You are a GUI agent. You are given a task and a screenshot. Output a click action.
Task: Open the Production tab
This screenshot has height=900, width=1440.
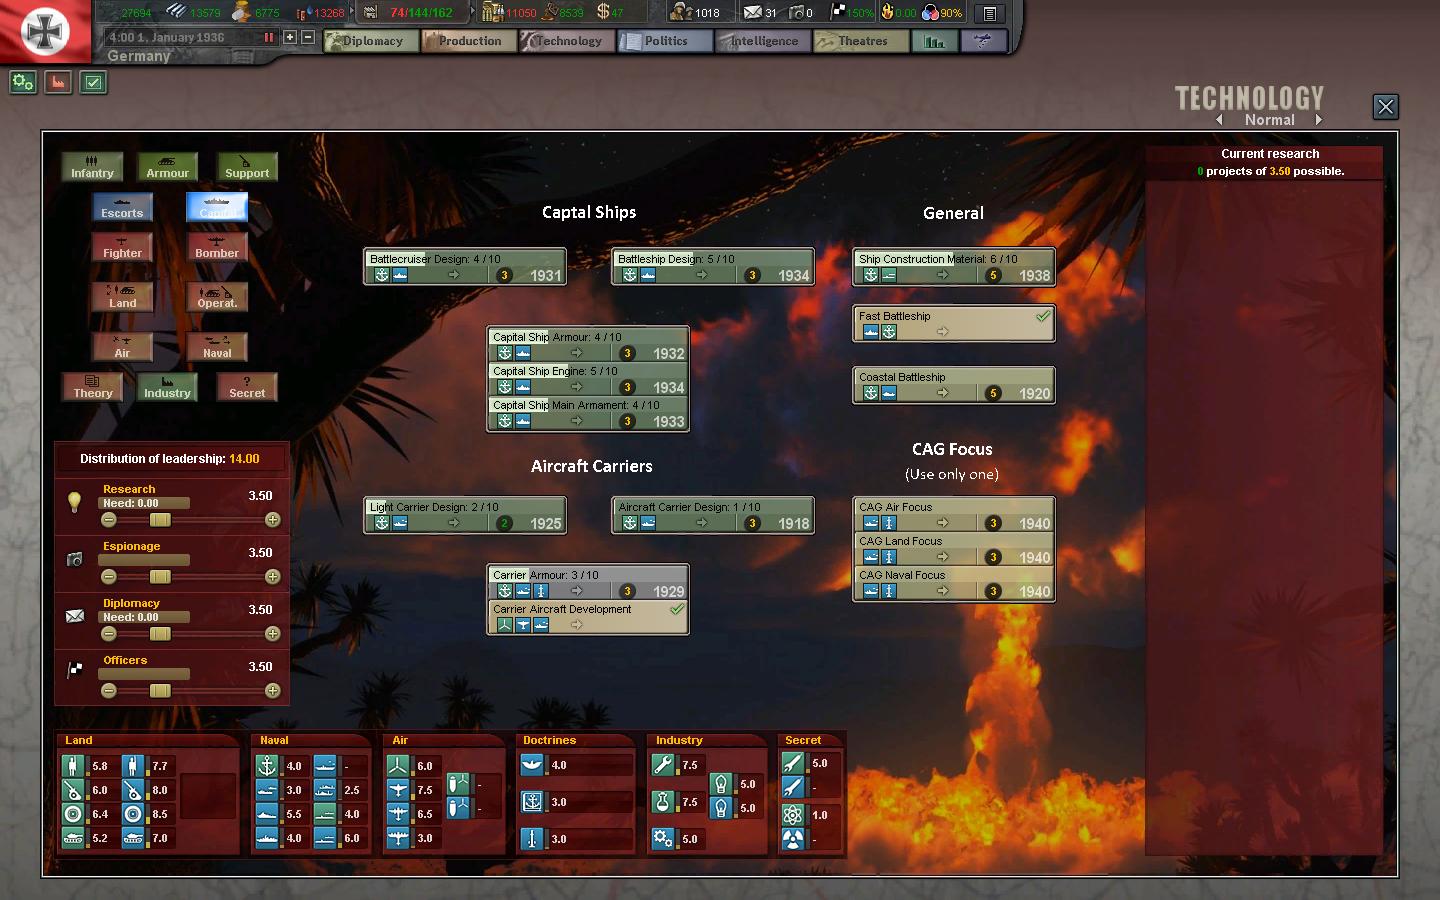[x=469, y=41]
